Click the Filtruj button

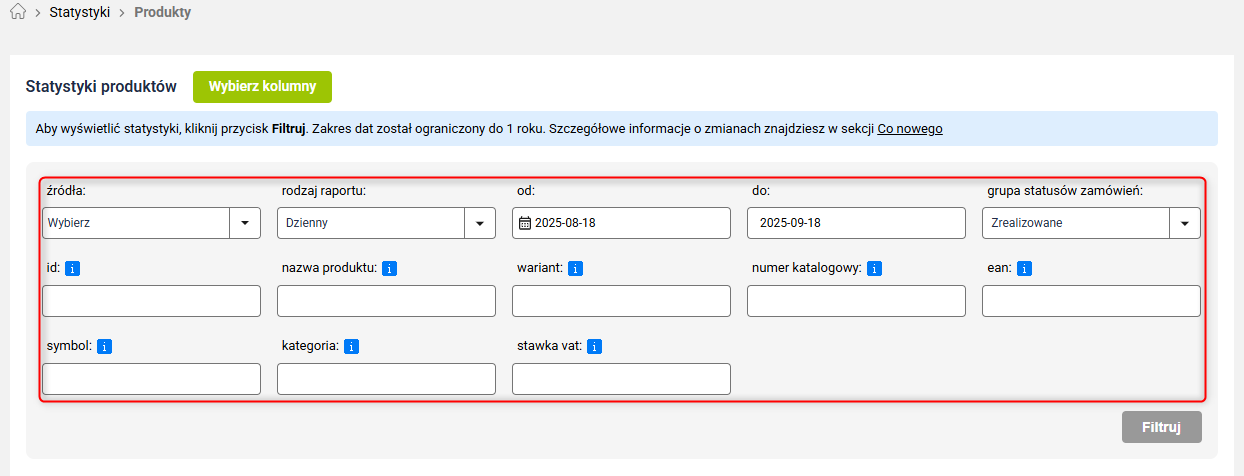(x=1161, y=427)
